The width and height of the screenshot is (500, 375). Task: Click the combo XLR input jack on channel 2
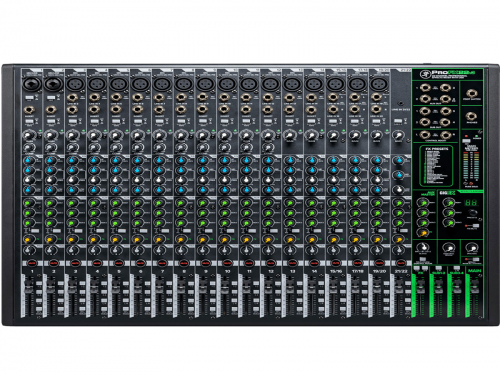coord(53,83)
